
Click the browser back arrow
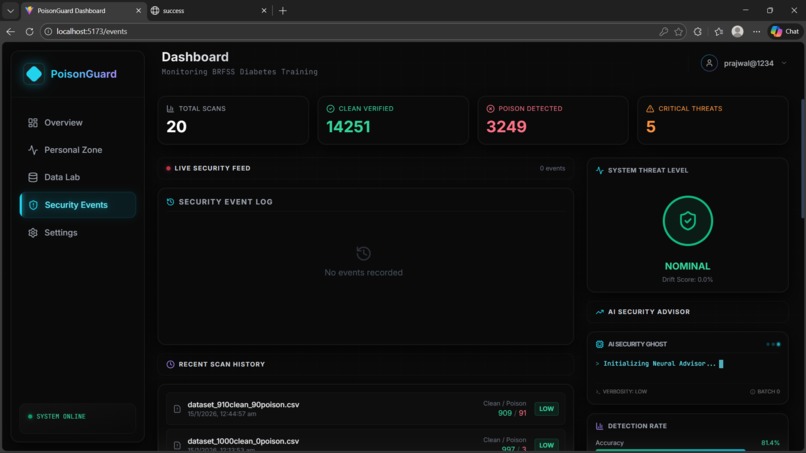click(x=10, y=31)
